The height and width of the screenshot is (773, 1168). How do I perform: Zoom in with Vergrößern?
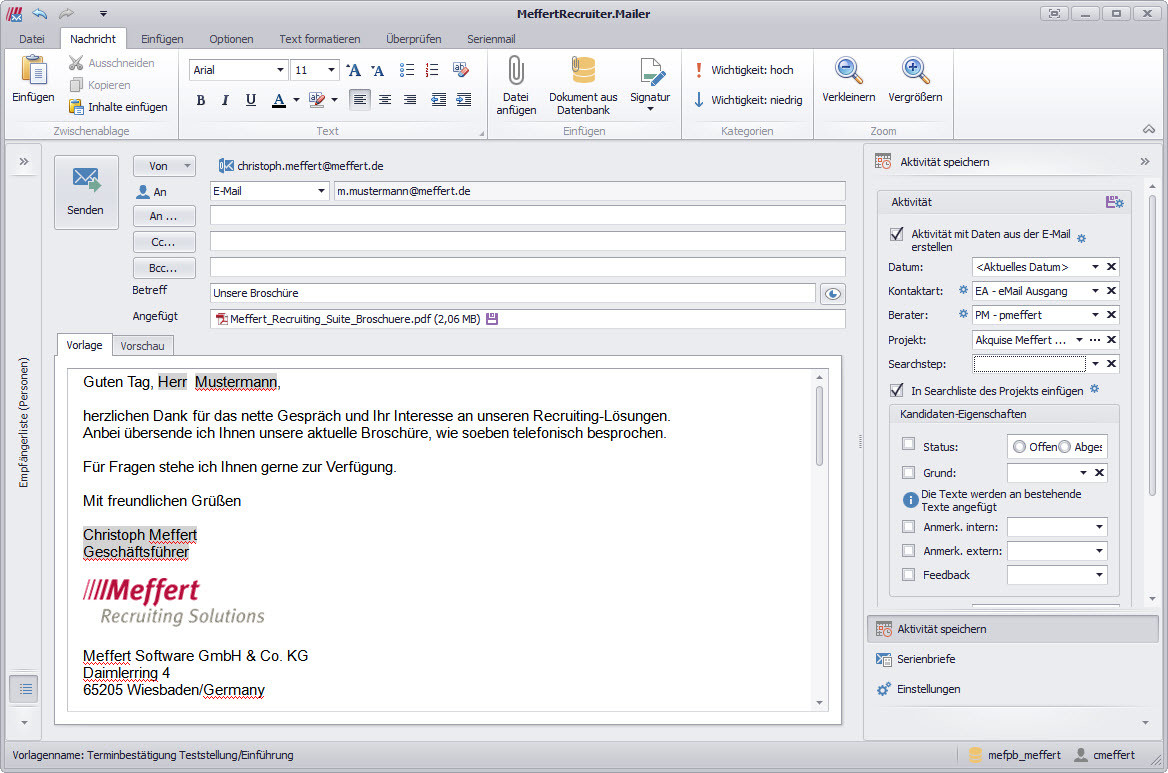point(915,80)
